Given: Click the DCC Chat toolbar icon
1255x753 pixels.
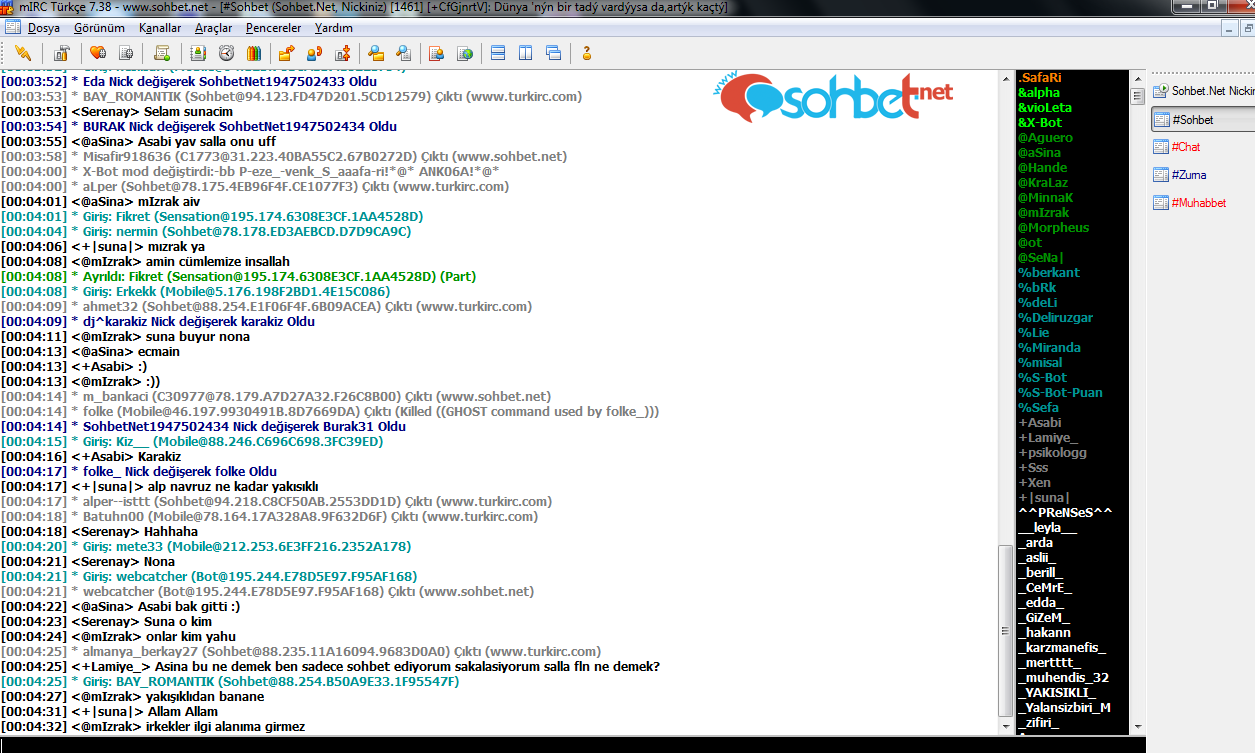Looking at the screenshot, I should (x=314, y=53).
